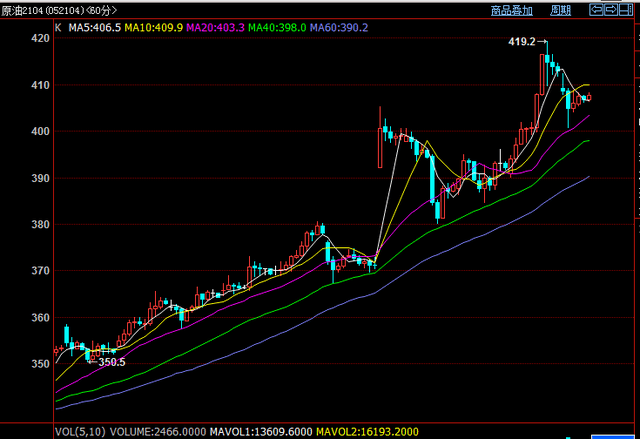Open the 商品叠加 overlay link
The height and width of the screenshot is (439, 640).
512,10
